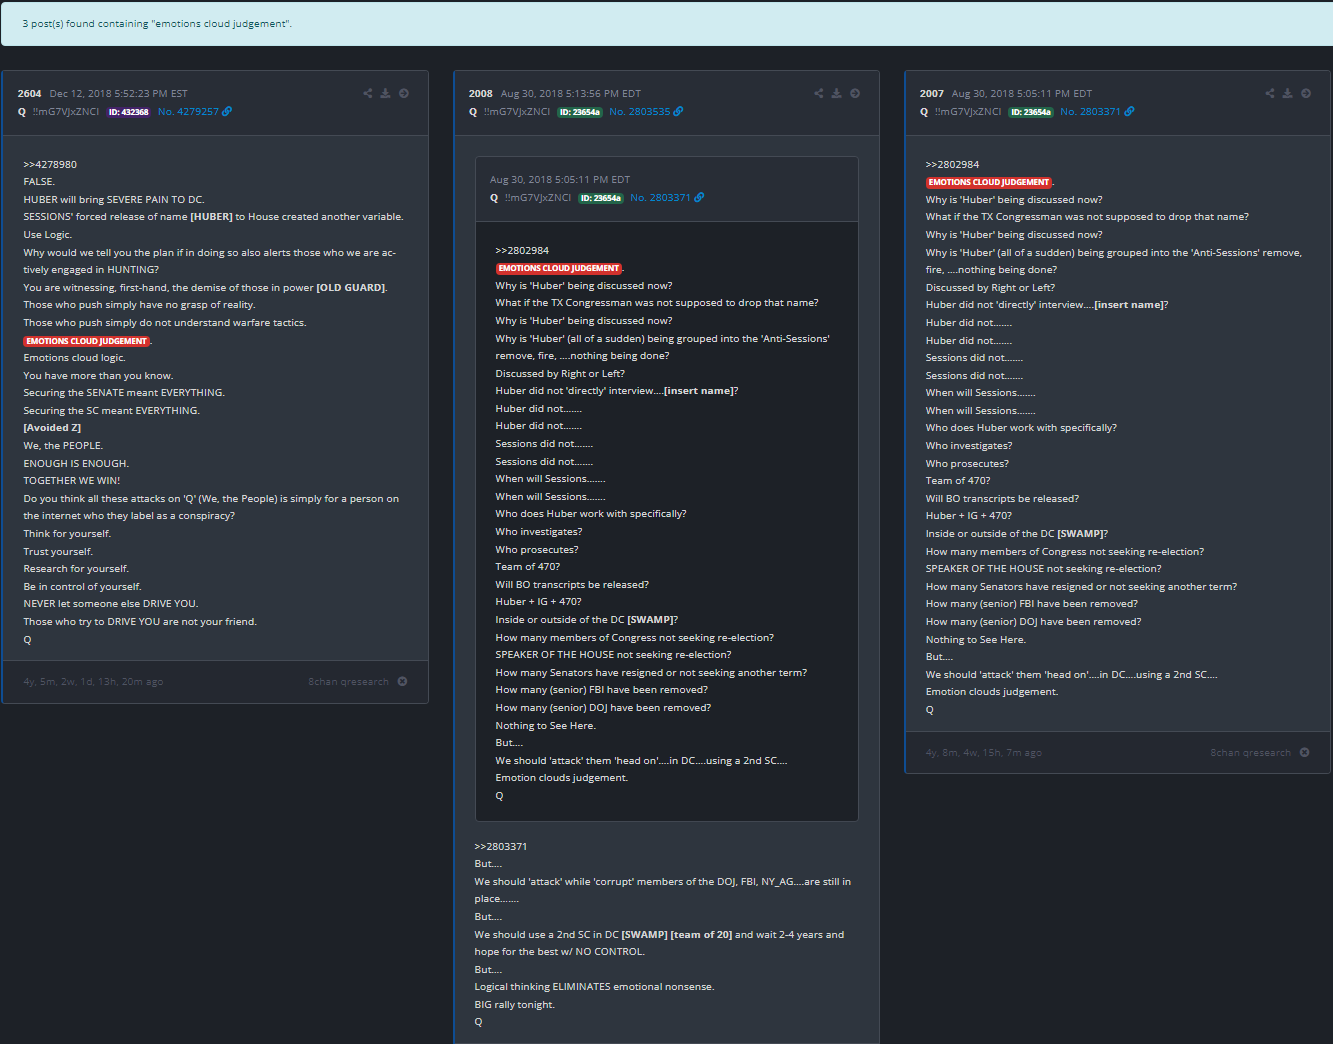Click '4y, 8m, 4w, 15h, 7m ago' text
Viewport: 1333px width, 1044px height.
click(983, 752)
